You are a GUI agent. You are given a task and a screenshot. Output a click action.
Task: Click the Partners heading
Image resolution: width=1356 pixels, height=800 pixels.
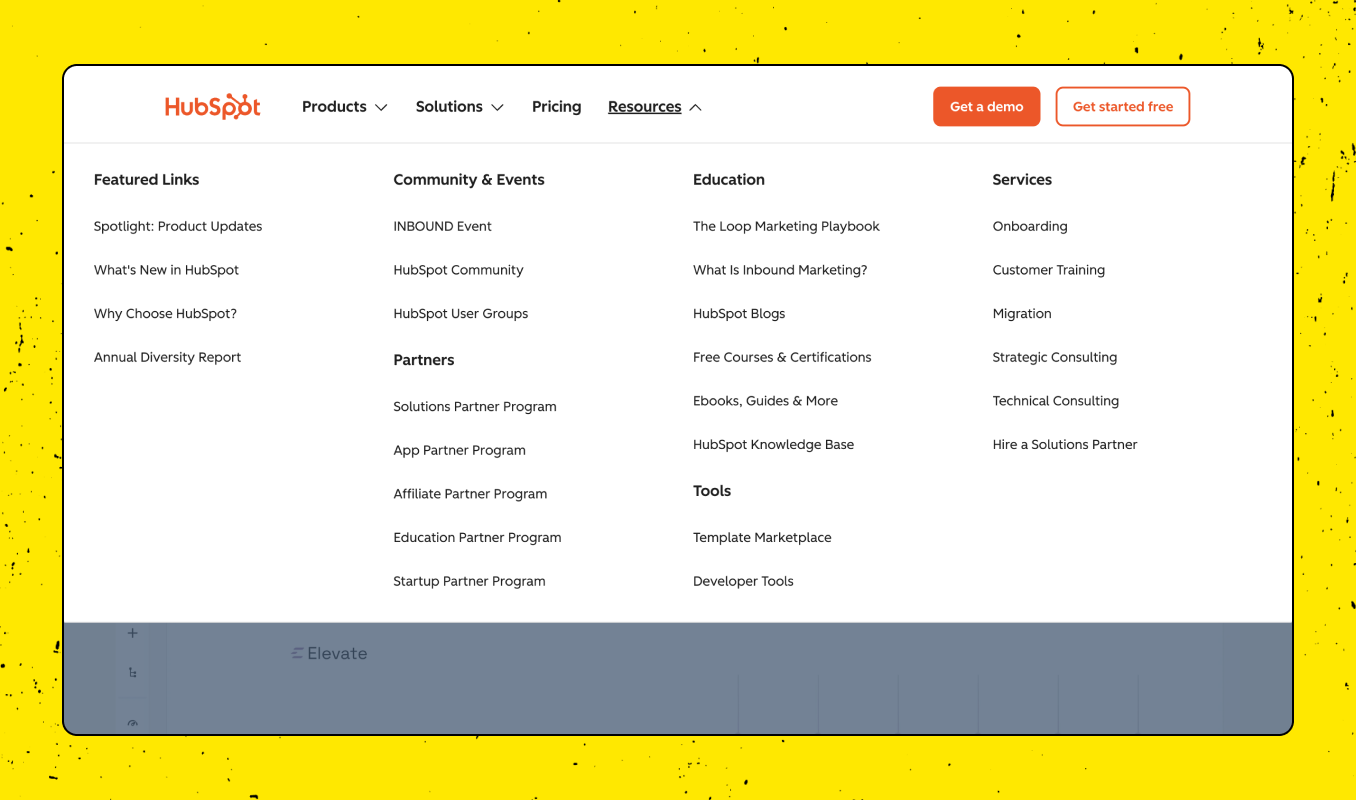[x=423, y=360]
